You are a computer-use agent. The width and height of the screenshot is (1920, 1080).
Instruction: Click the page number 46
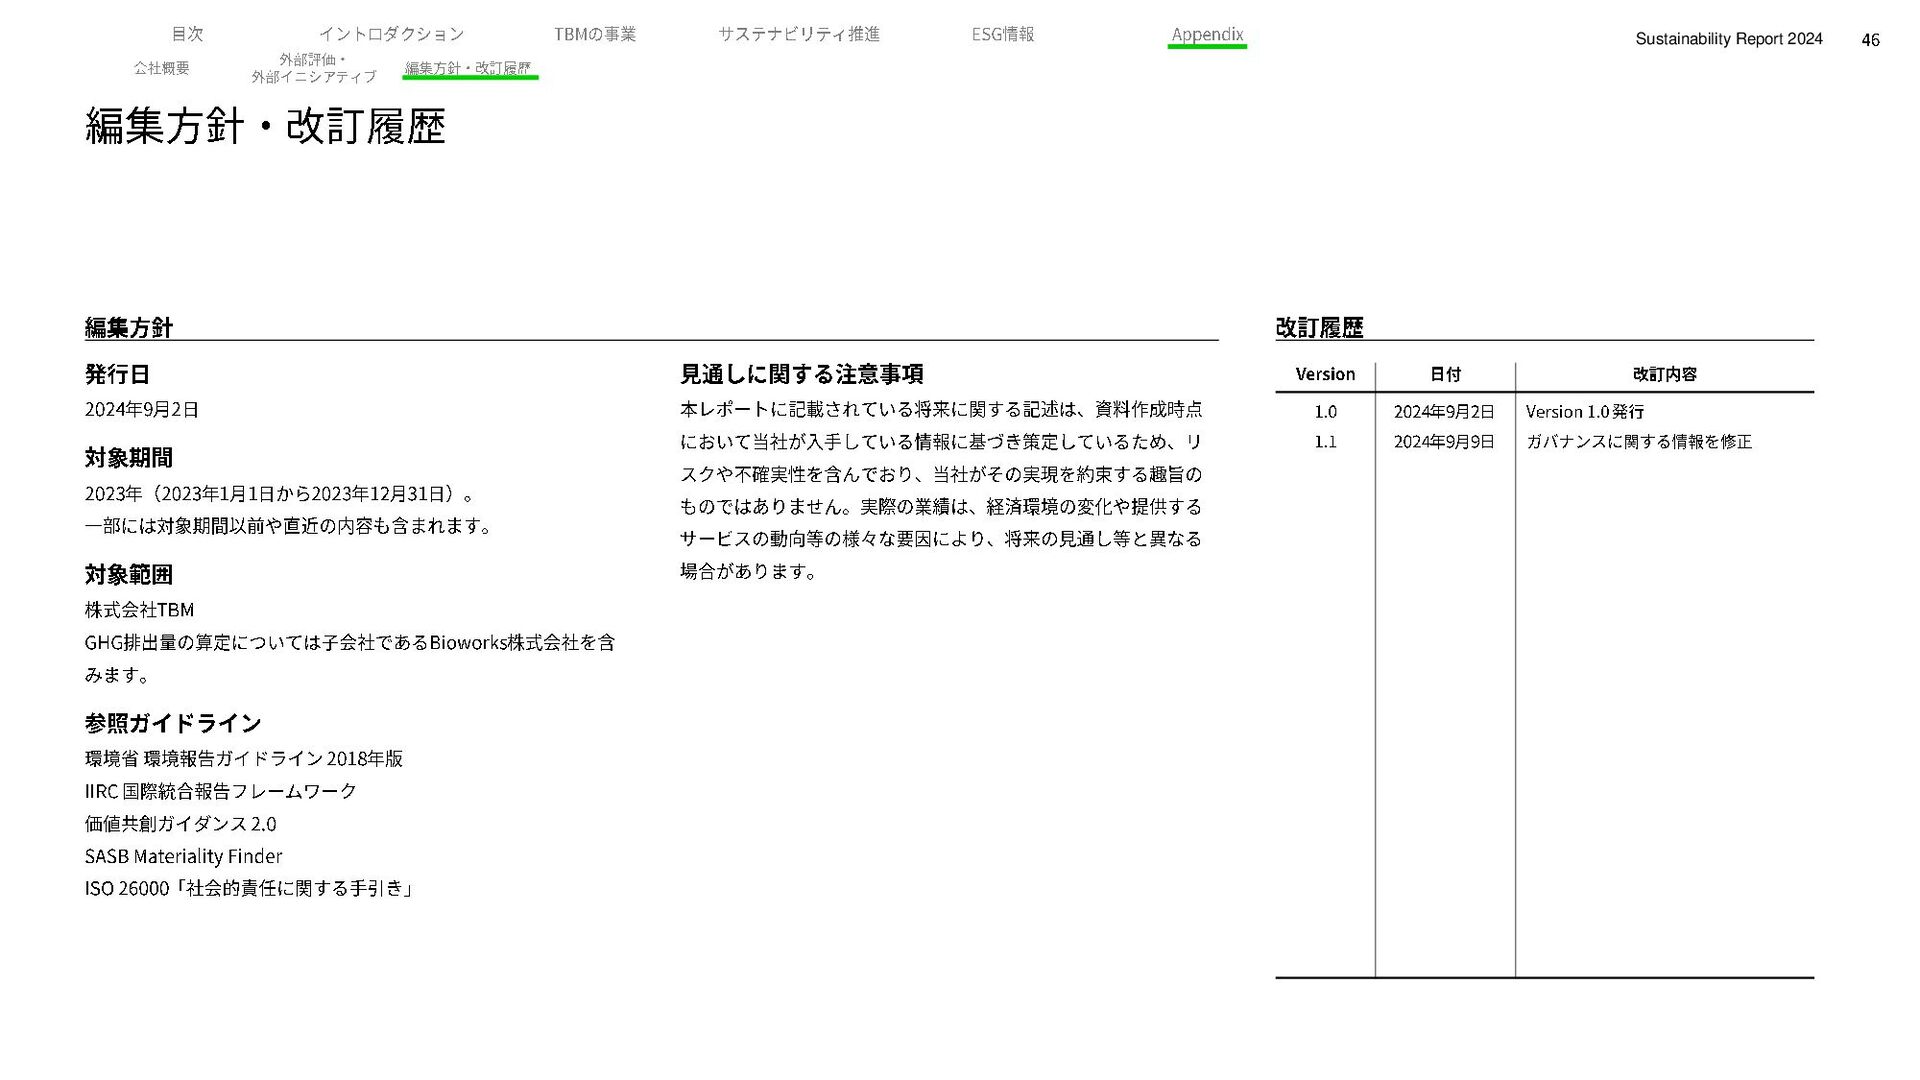point(1870,40)
